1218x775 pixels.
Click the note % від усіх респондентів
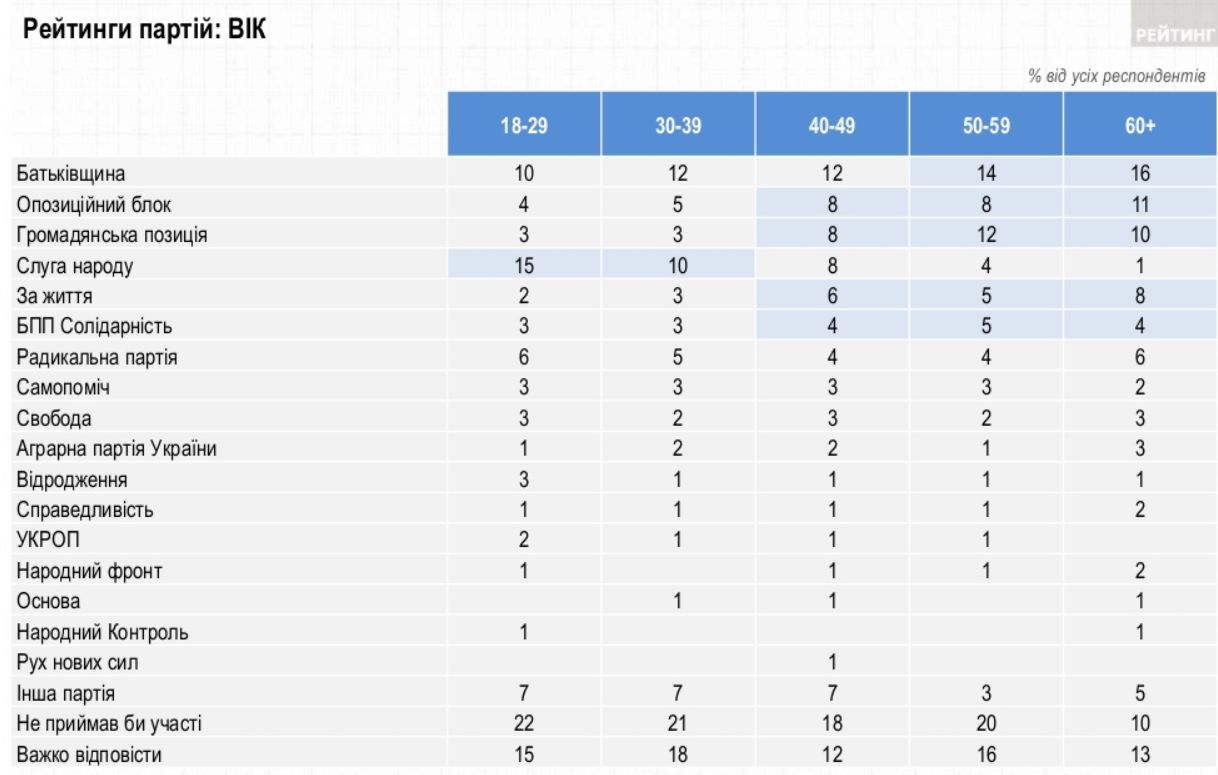tap(1116, 77)
